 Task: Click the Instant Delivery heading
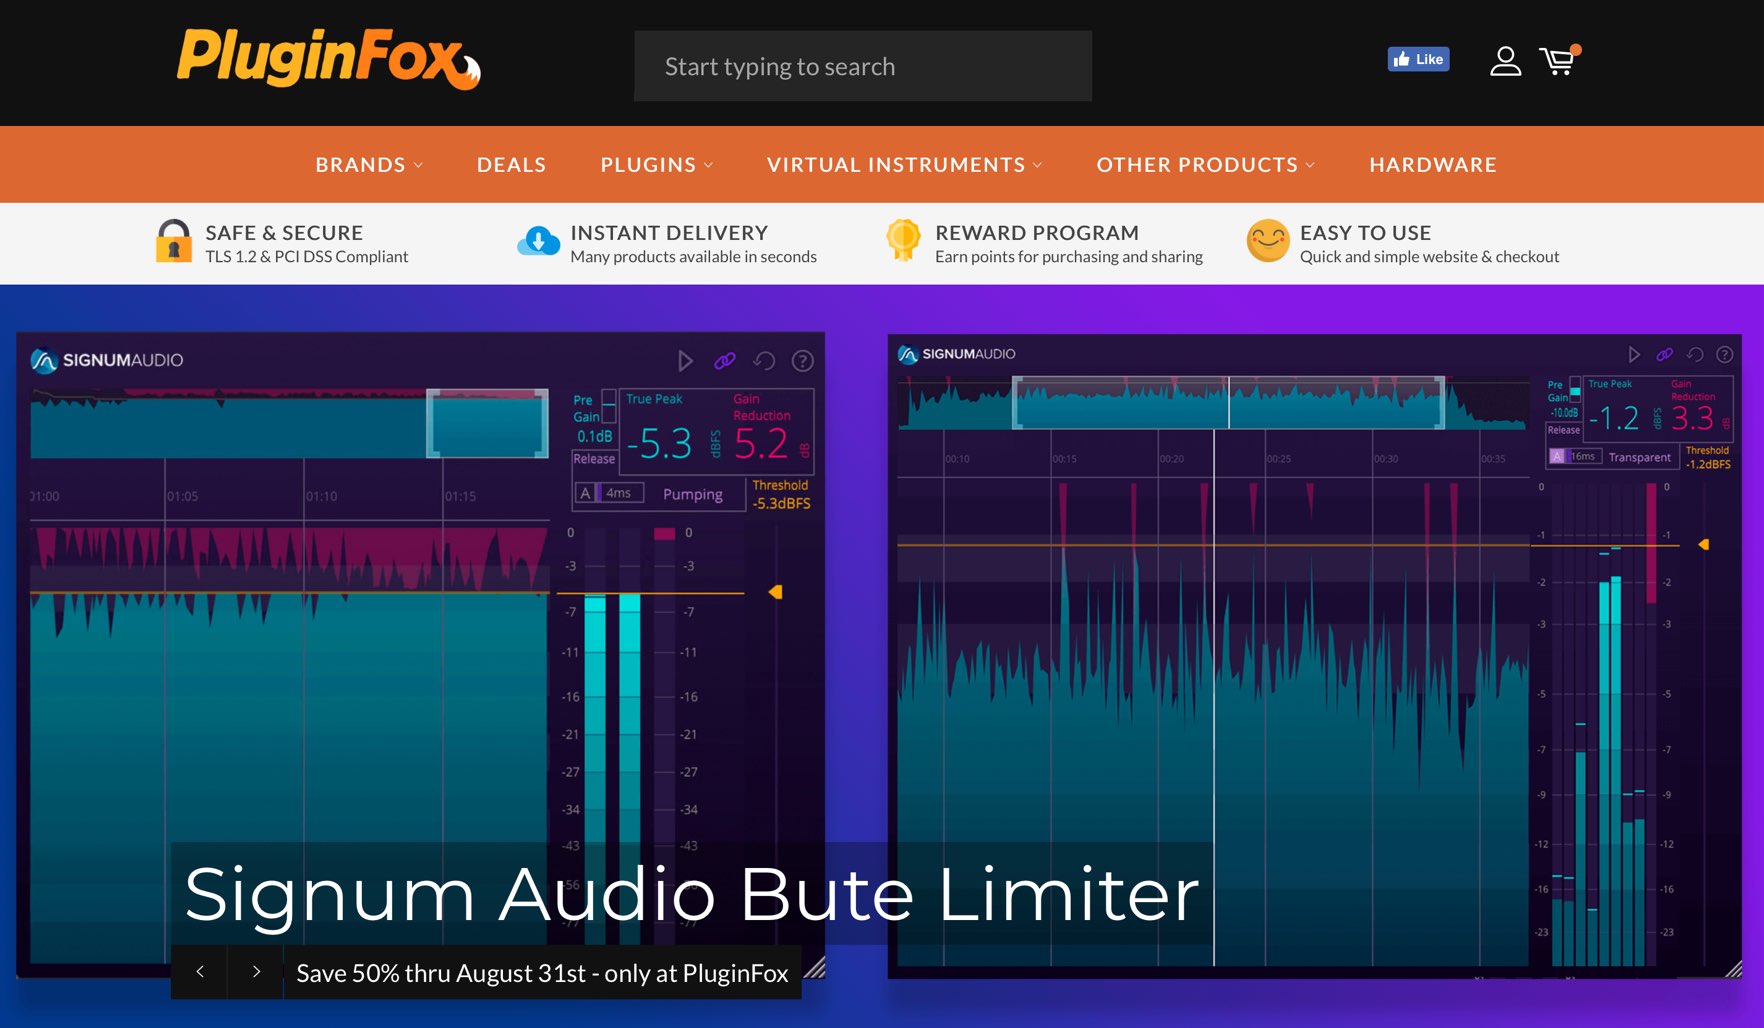(669, 233)
